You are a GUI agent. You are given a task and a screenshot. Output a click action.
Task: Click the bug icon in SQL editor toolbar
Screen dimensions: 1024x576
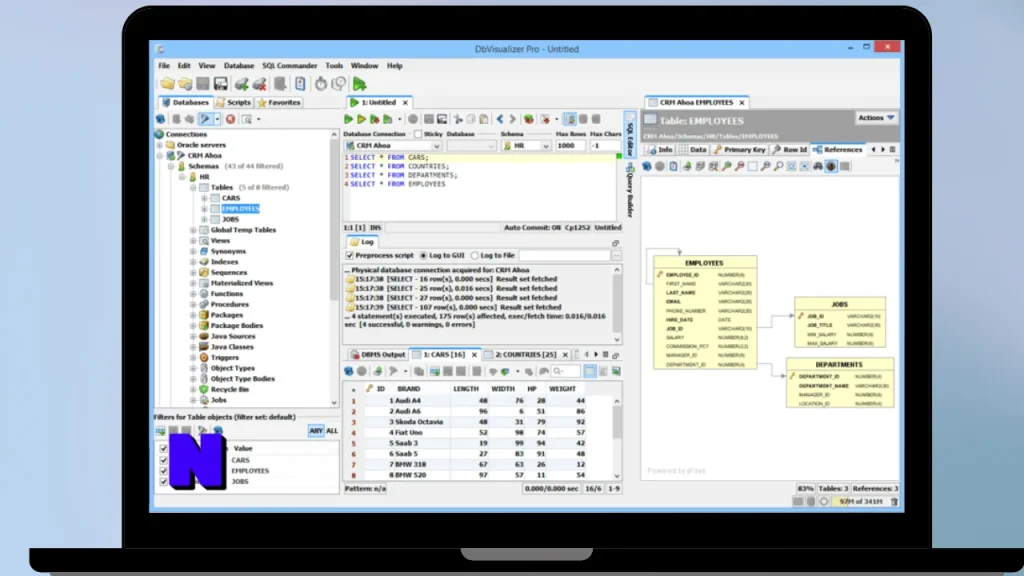point(528,120)
